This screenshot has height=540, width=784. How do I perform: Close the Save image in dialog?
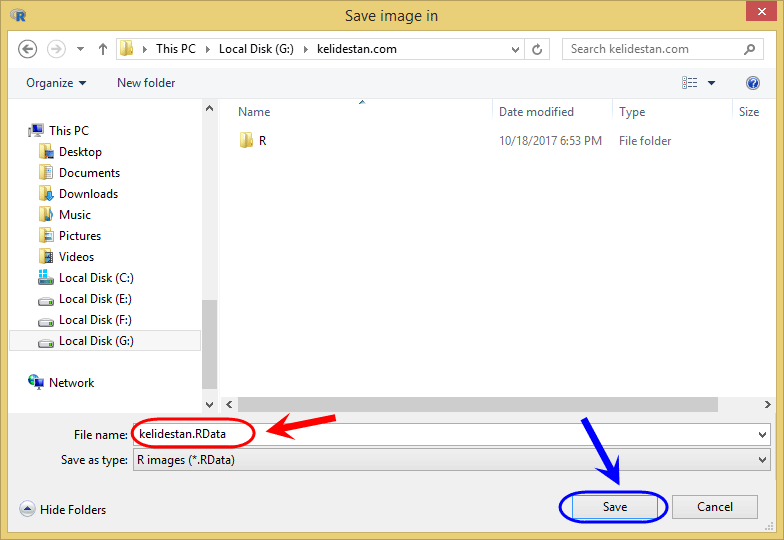761,11
